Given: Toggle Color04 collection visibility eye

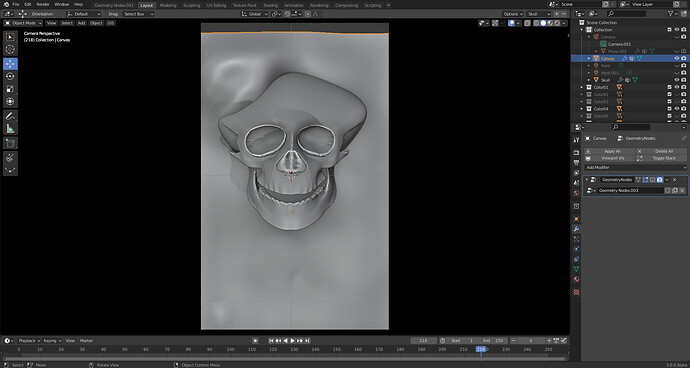Looking at the screenshot, I should tap(677, 109).
